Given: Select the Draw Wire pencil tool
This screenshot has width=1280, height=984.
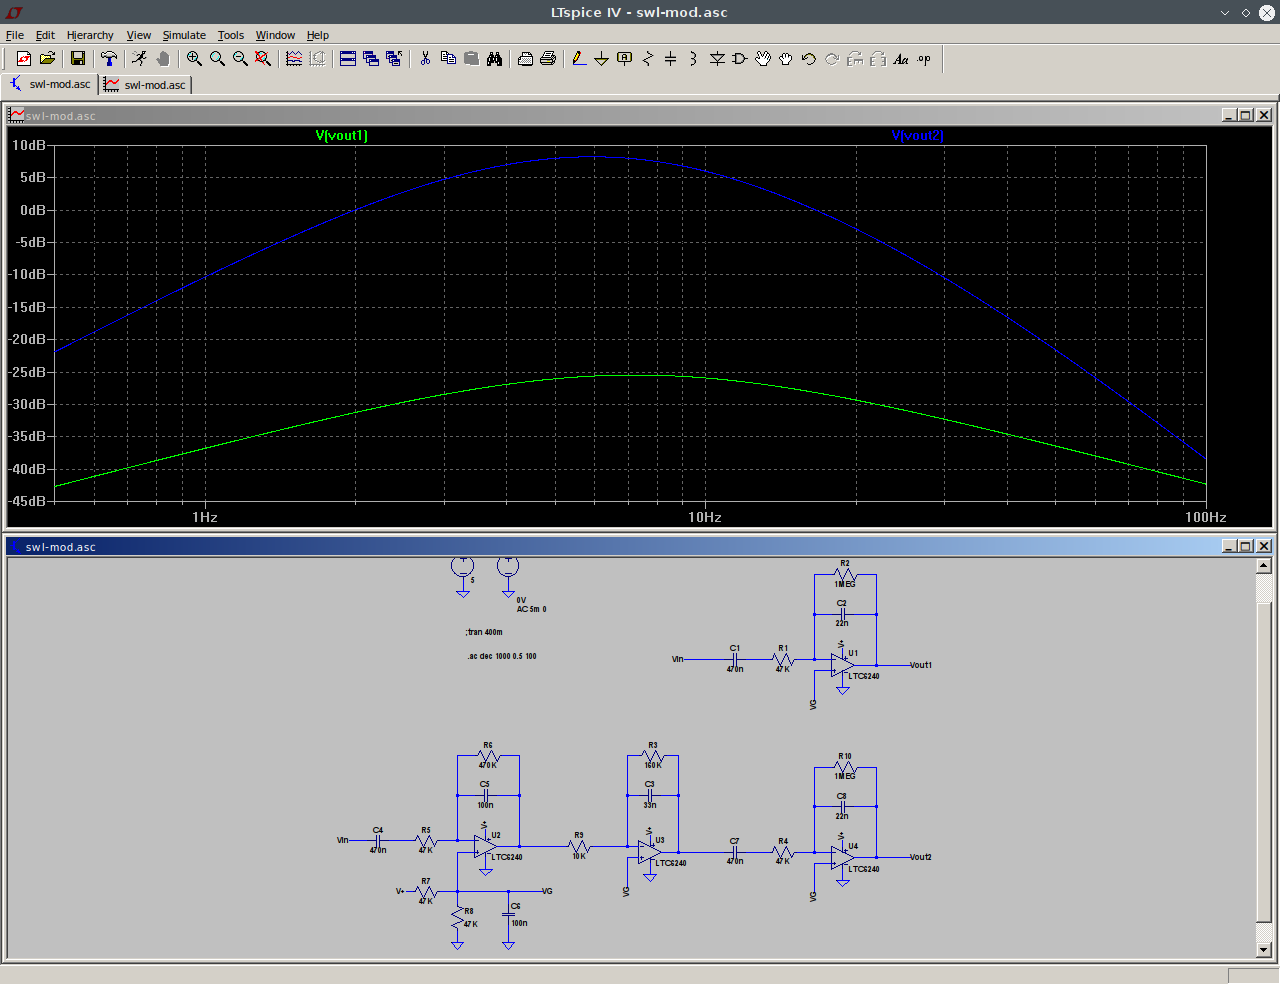Looking at the screenshot, I should pos(579,59).
